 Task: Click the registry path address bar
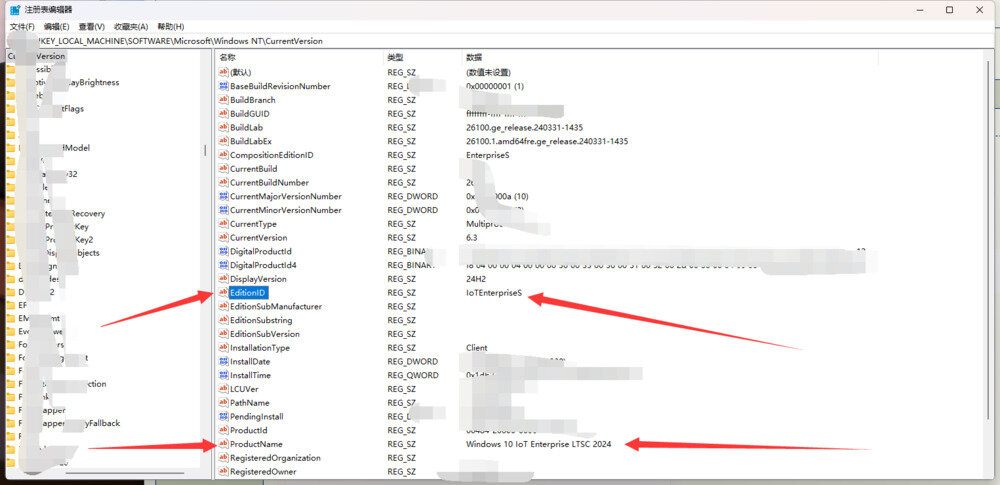tap(500, 41)
